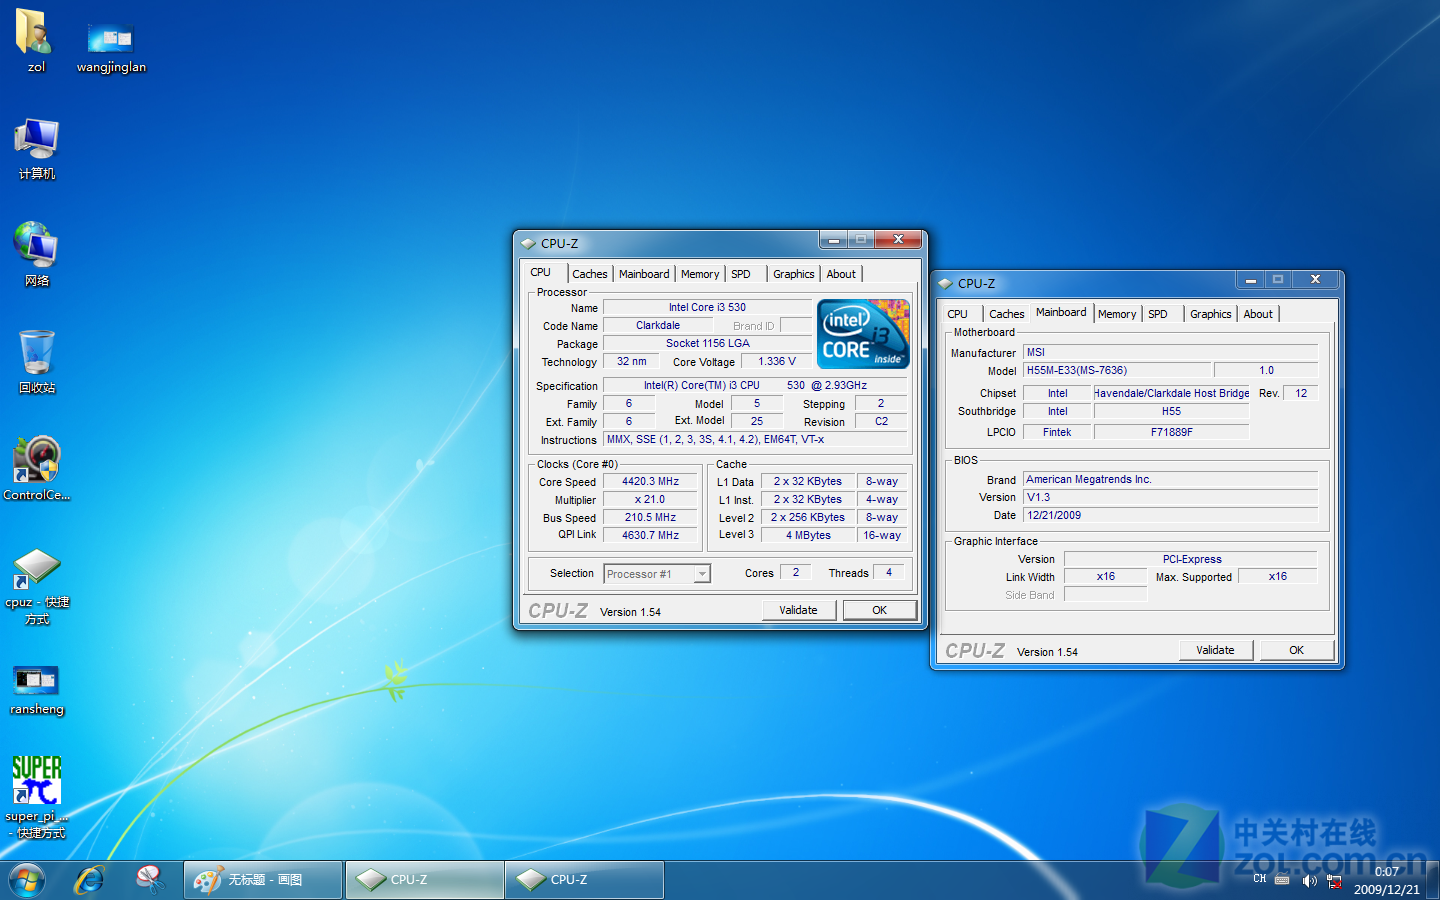Click the Graphic Interface Version PCI-Express
Screen dimensions: 1440x900
(x=1191, y=559)
